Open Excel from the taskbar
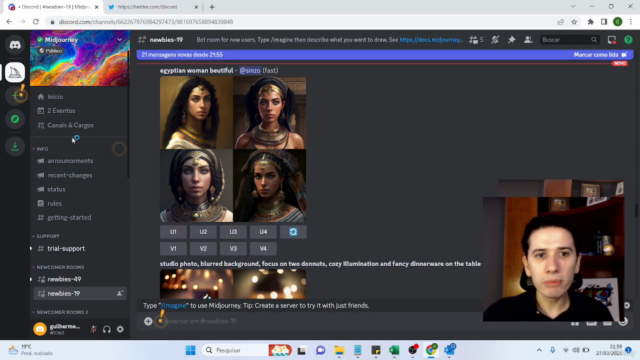640x360 pixels. [x=394, y=350]
